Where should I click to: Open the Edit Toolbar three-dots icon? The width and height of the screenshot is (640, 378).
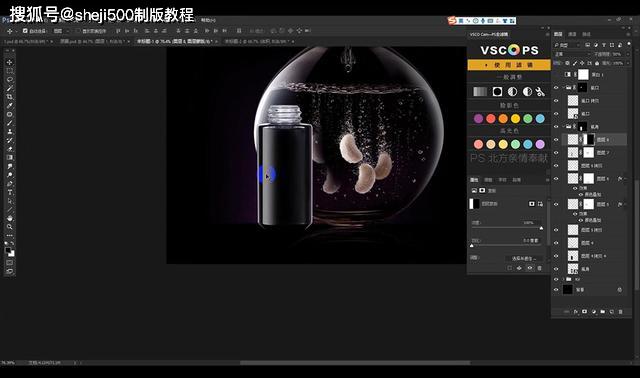(9, 236)
